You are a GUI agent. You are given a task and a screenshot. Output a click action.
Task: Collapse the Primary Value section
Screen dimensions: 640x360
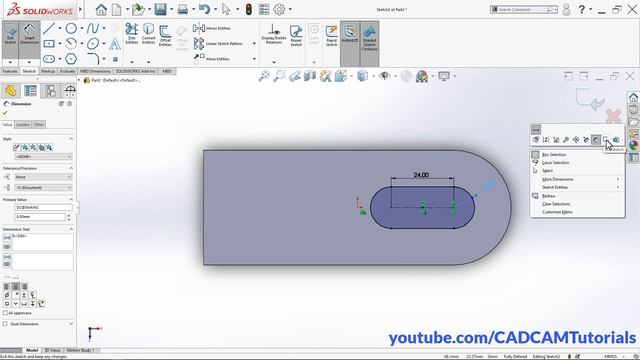pos(71,200)
